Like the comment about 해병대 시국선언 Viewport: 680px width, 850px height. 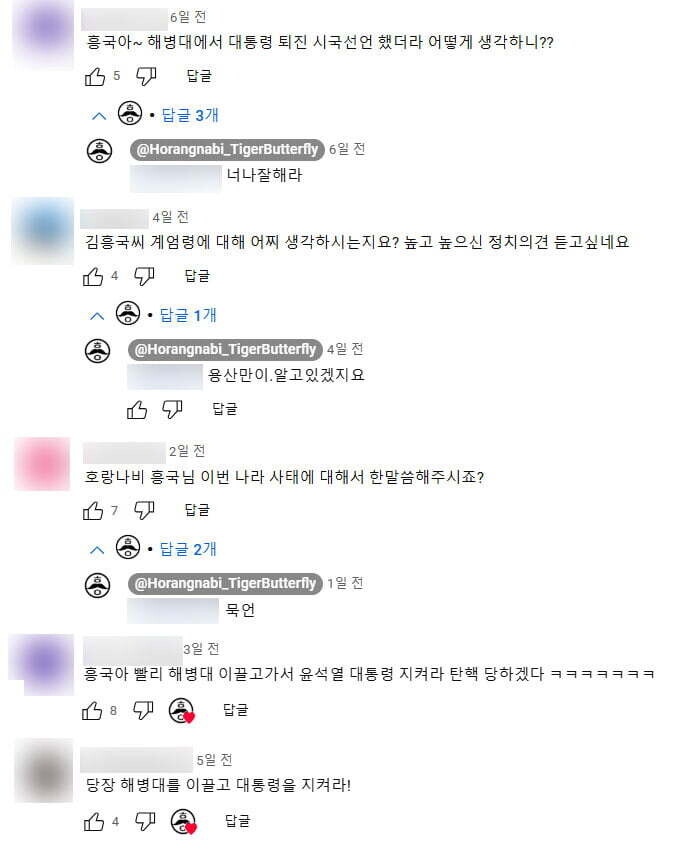coord(95,76)
